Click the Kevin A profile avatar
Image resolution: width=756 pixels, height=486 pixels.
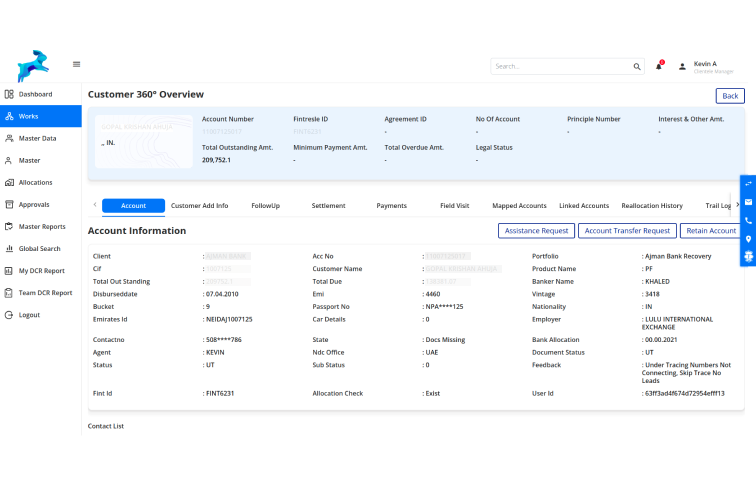682,67
